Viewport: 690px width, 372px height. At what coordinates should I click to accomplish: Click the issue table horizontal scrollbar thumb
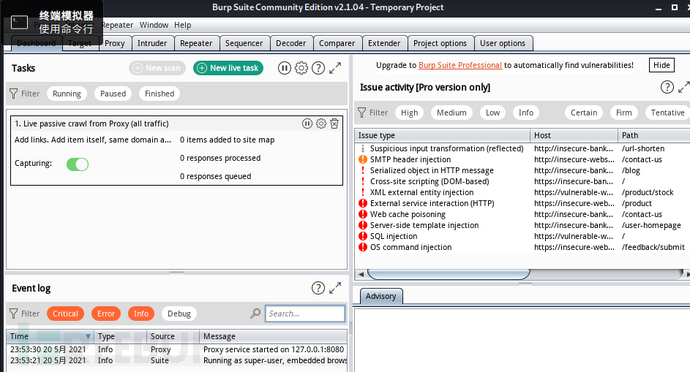point(449,274)
